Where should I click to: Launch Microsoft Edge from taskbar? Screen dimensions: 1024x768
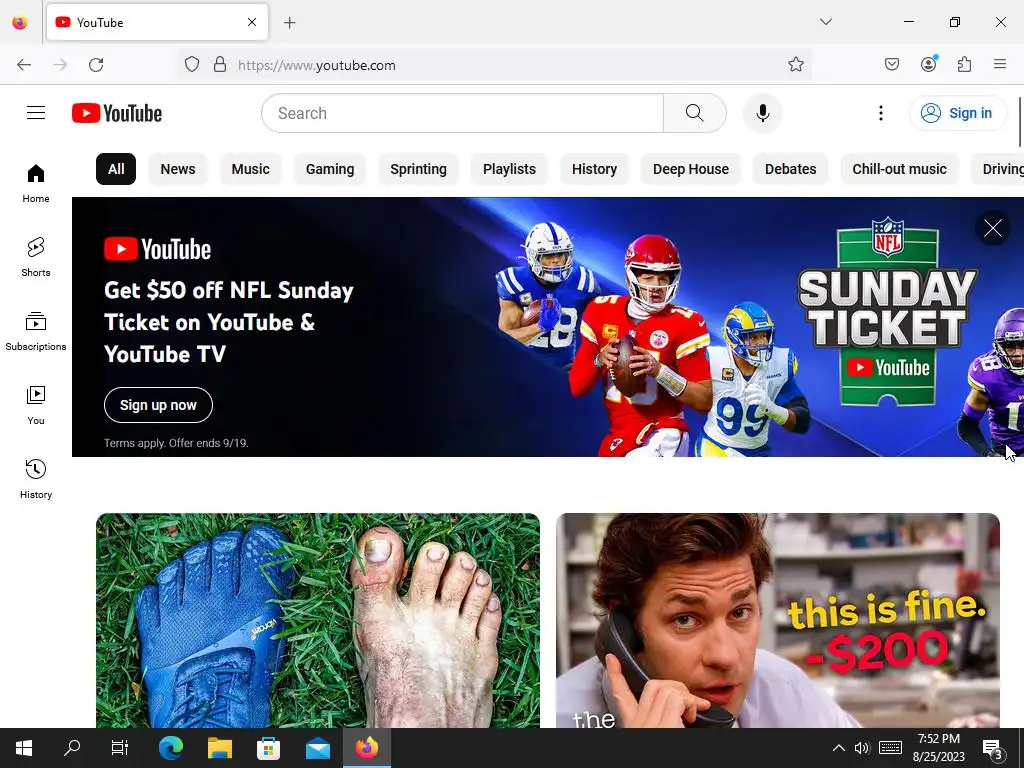(171, 748)
